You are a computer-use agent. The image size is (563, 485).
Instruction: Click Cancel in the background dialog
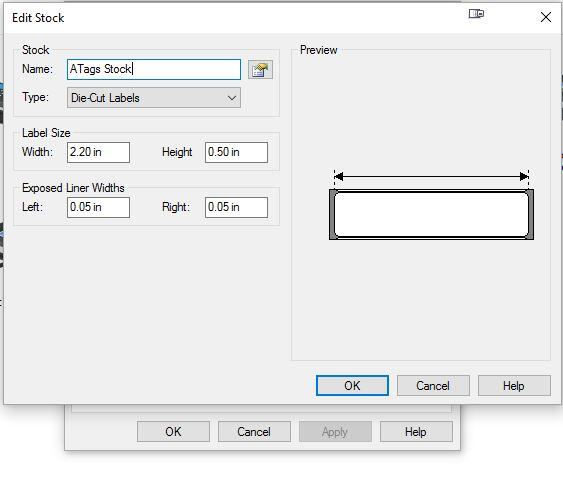click(x=254, y=432)
